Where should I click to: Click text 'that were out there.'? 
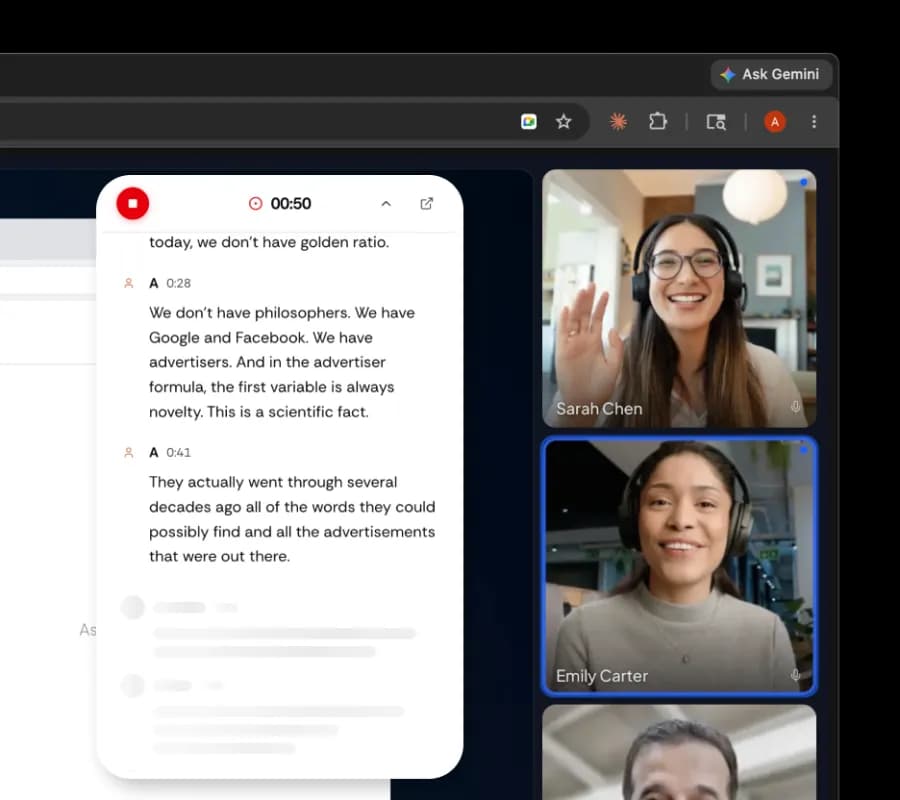coord(219,556)
